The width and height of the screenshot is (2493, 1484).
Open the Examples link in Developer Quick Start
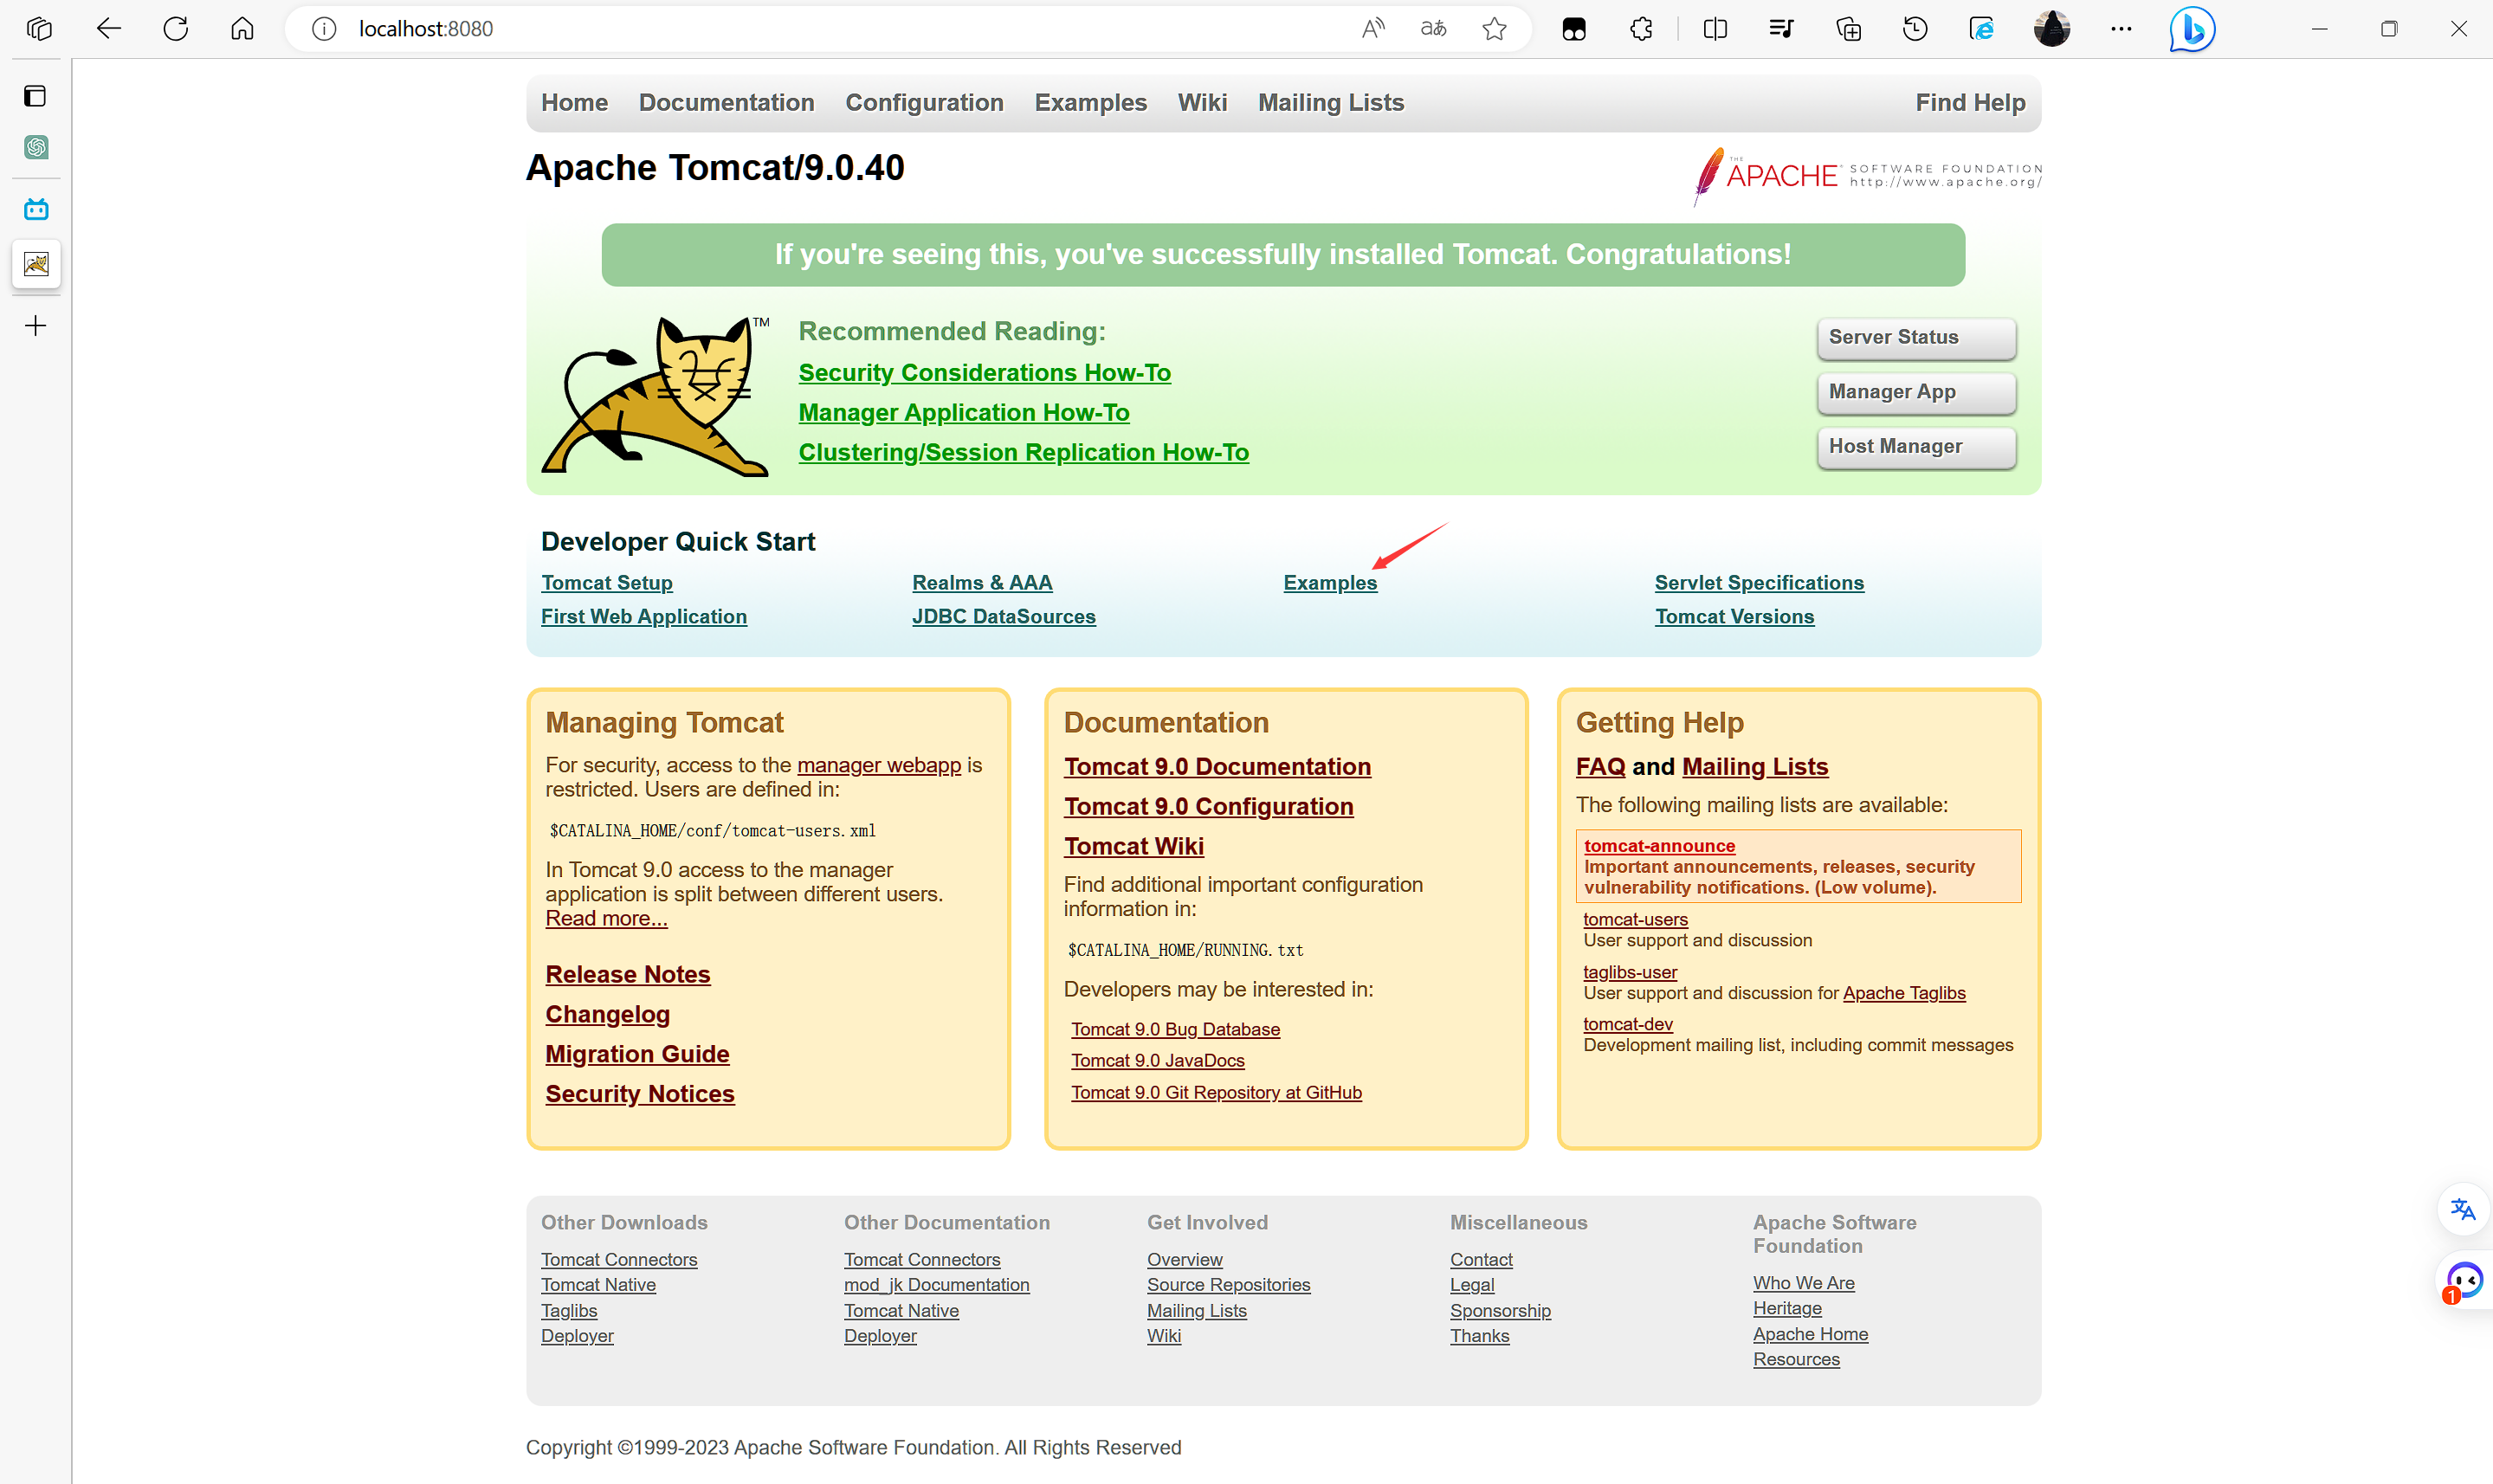[1330, 583]
